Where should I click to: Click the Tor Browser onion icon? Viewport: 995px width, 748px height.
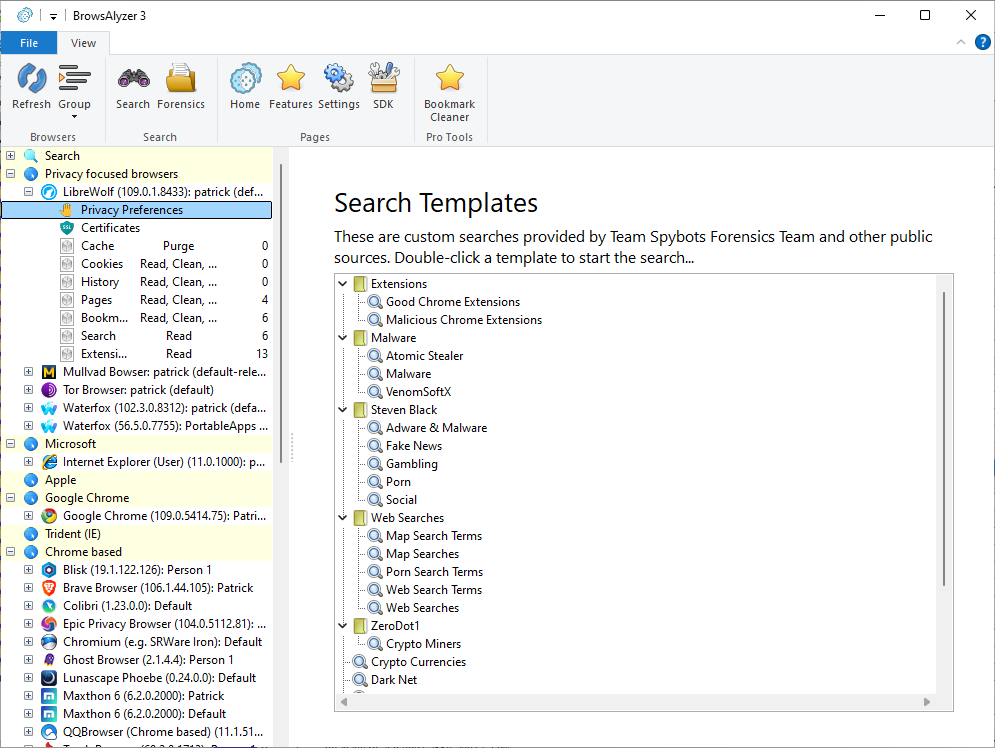(49, 390)
